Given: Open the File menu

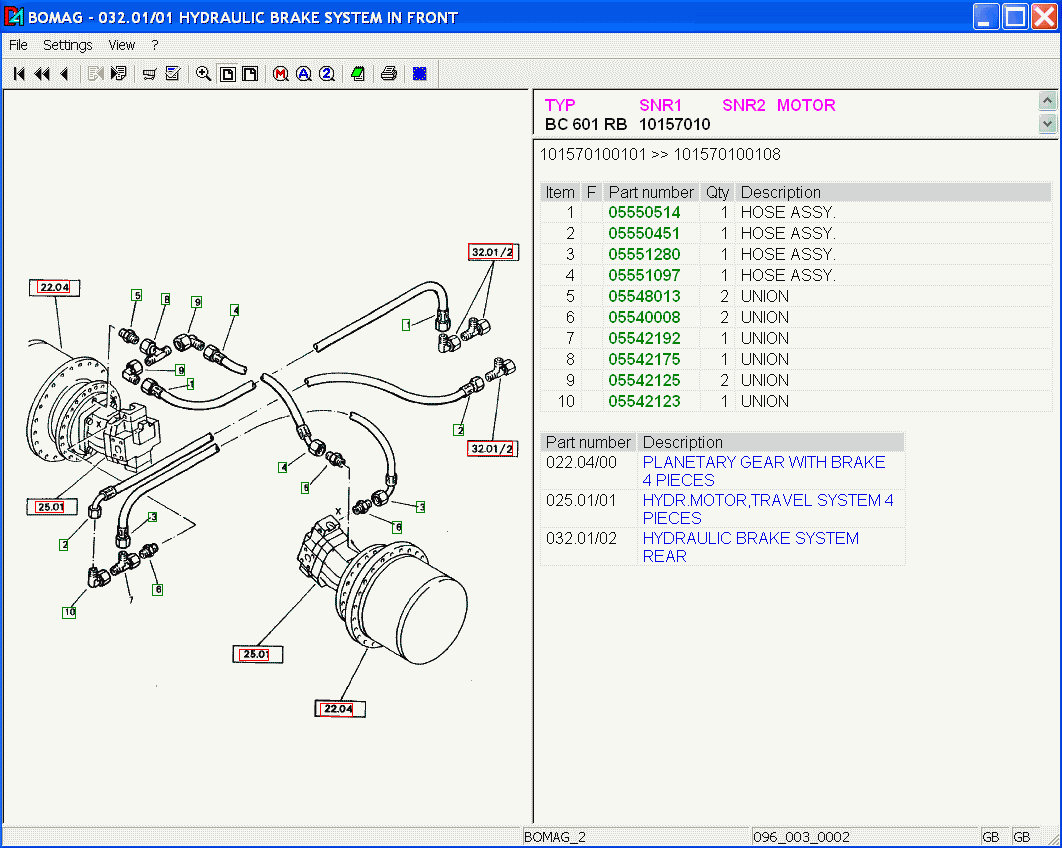Looking at the screenshot, I should pos(18,45).
